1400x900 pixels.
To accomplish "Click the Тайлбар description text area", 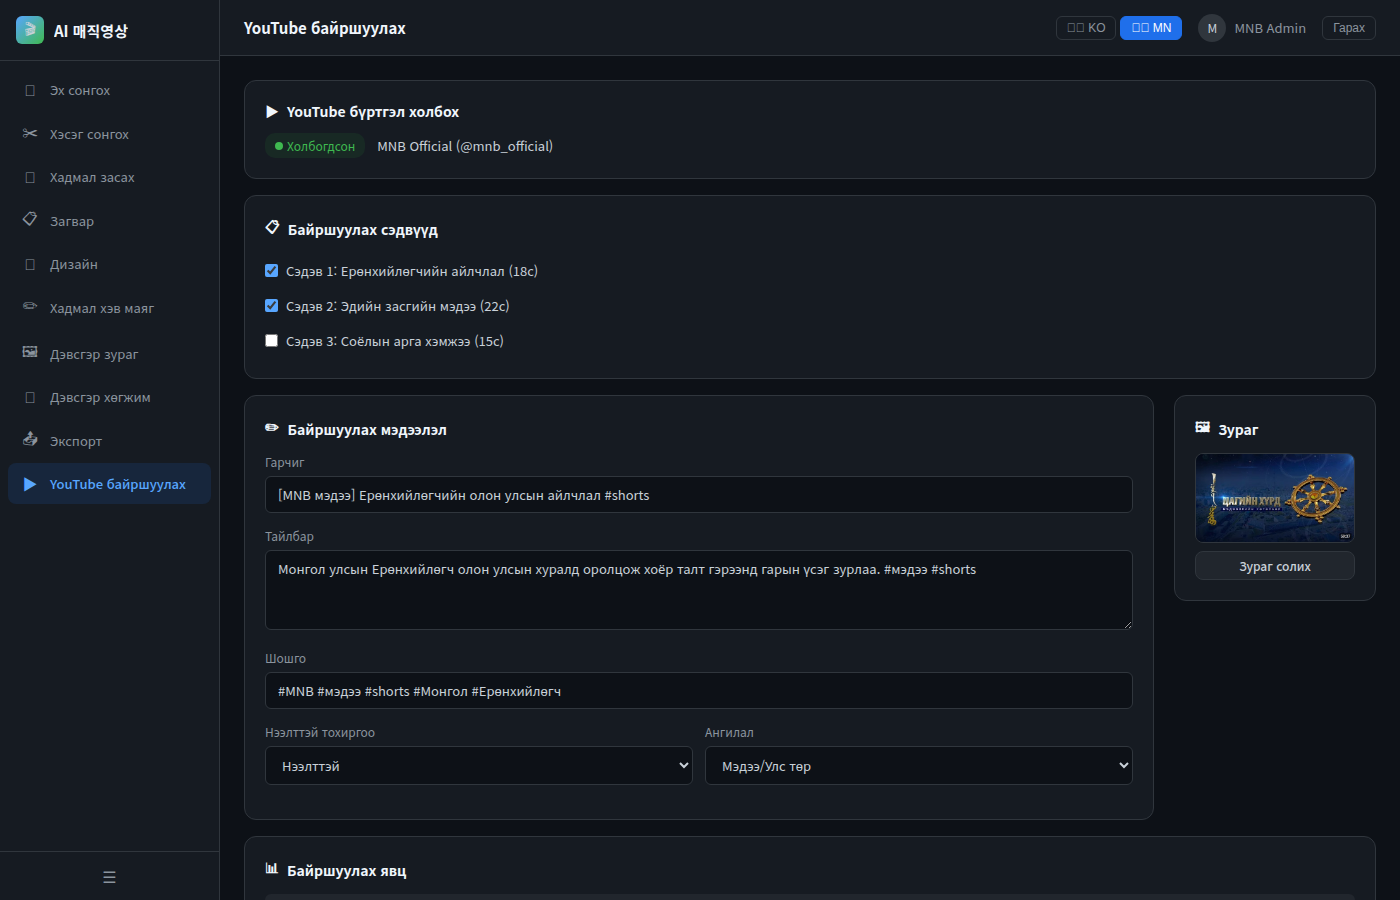I will point(699,590).
